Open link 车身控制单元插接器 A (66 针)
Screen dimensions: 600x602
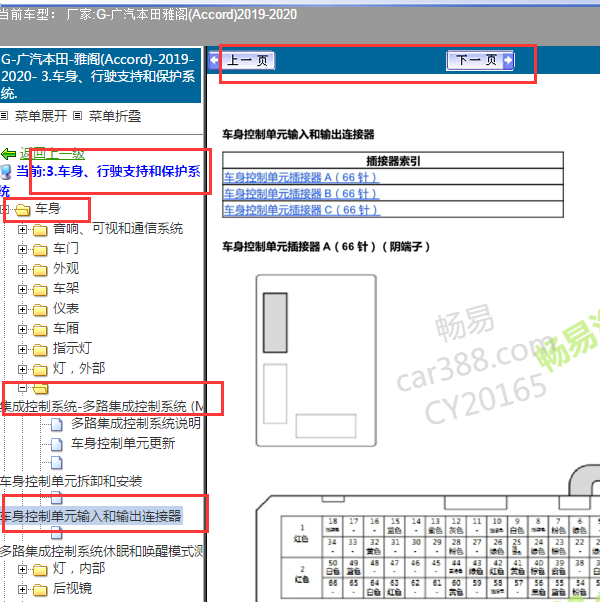click(x=301, y=177)
